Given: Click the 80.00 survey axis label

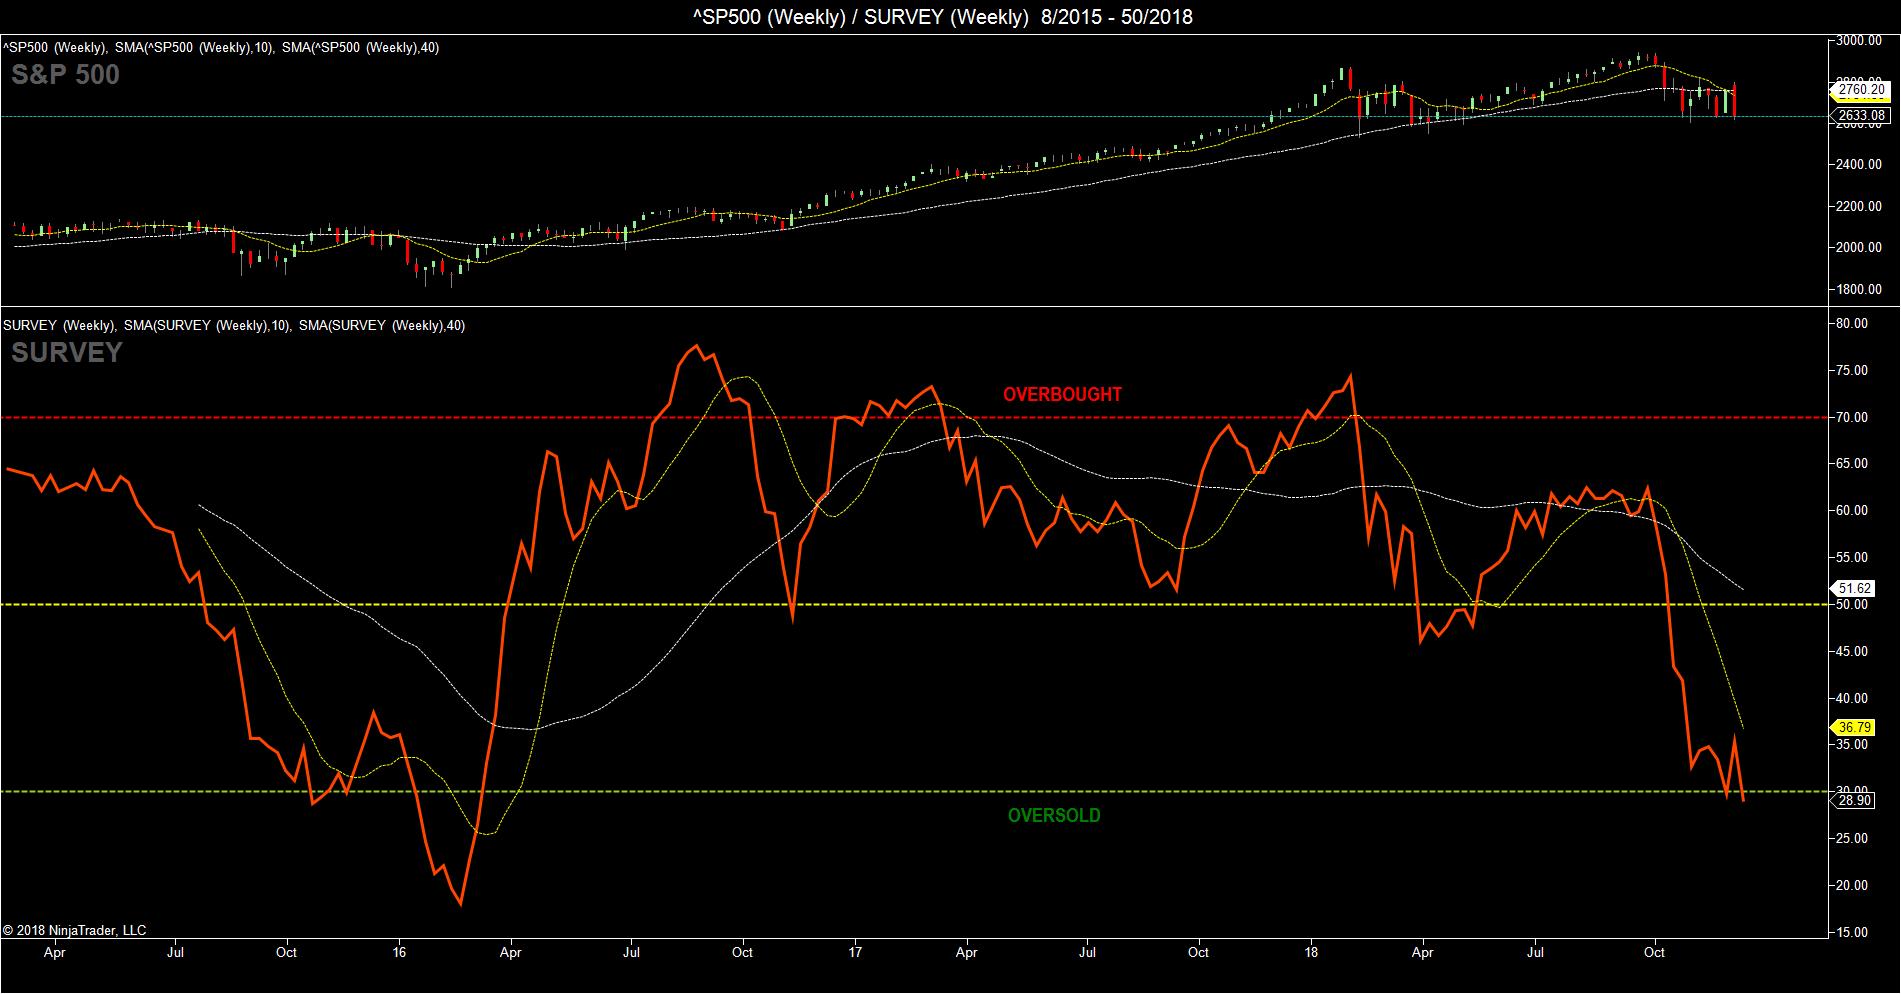Looking at the screenshot, I should [x=1852, y=323].
